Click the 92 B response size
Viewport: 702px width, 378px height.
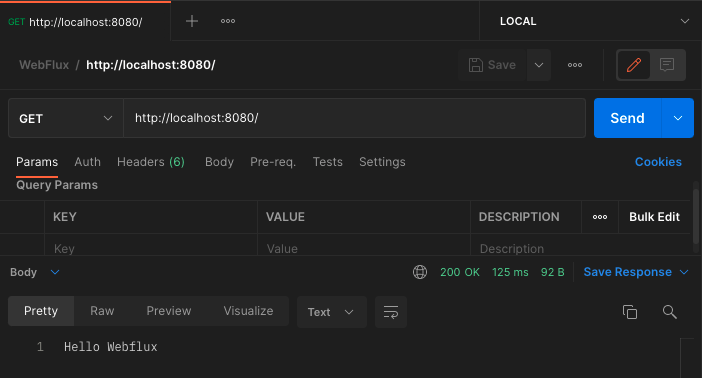[x=552, y=272]
